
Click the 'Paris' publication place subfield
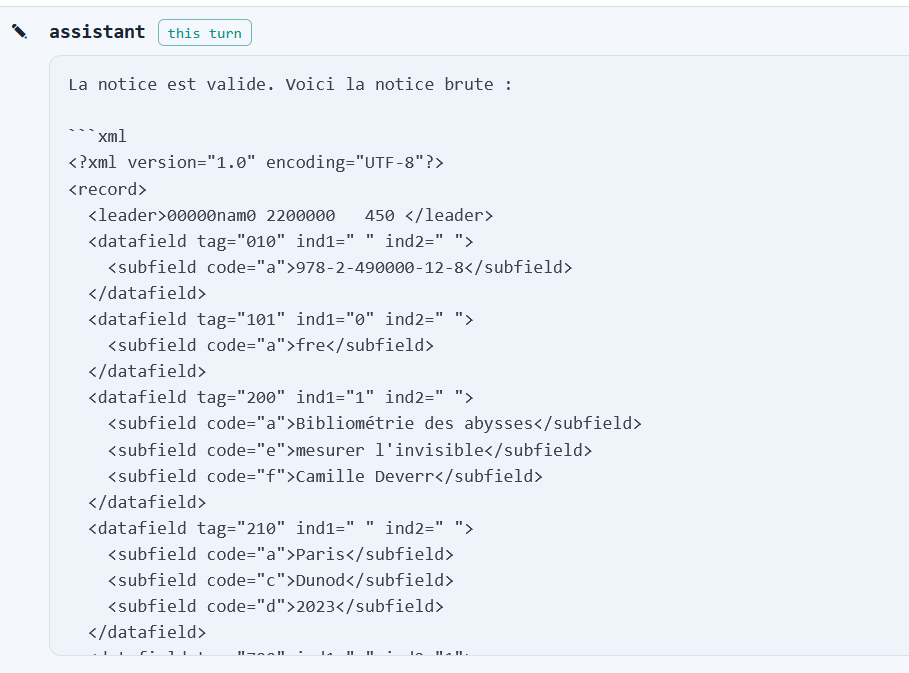pyautogui.click(x=281, y=554)
